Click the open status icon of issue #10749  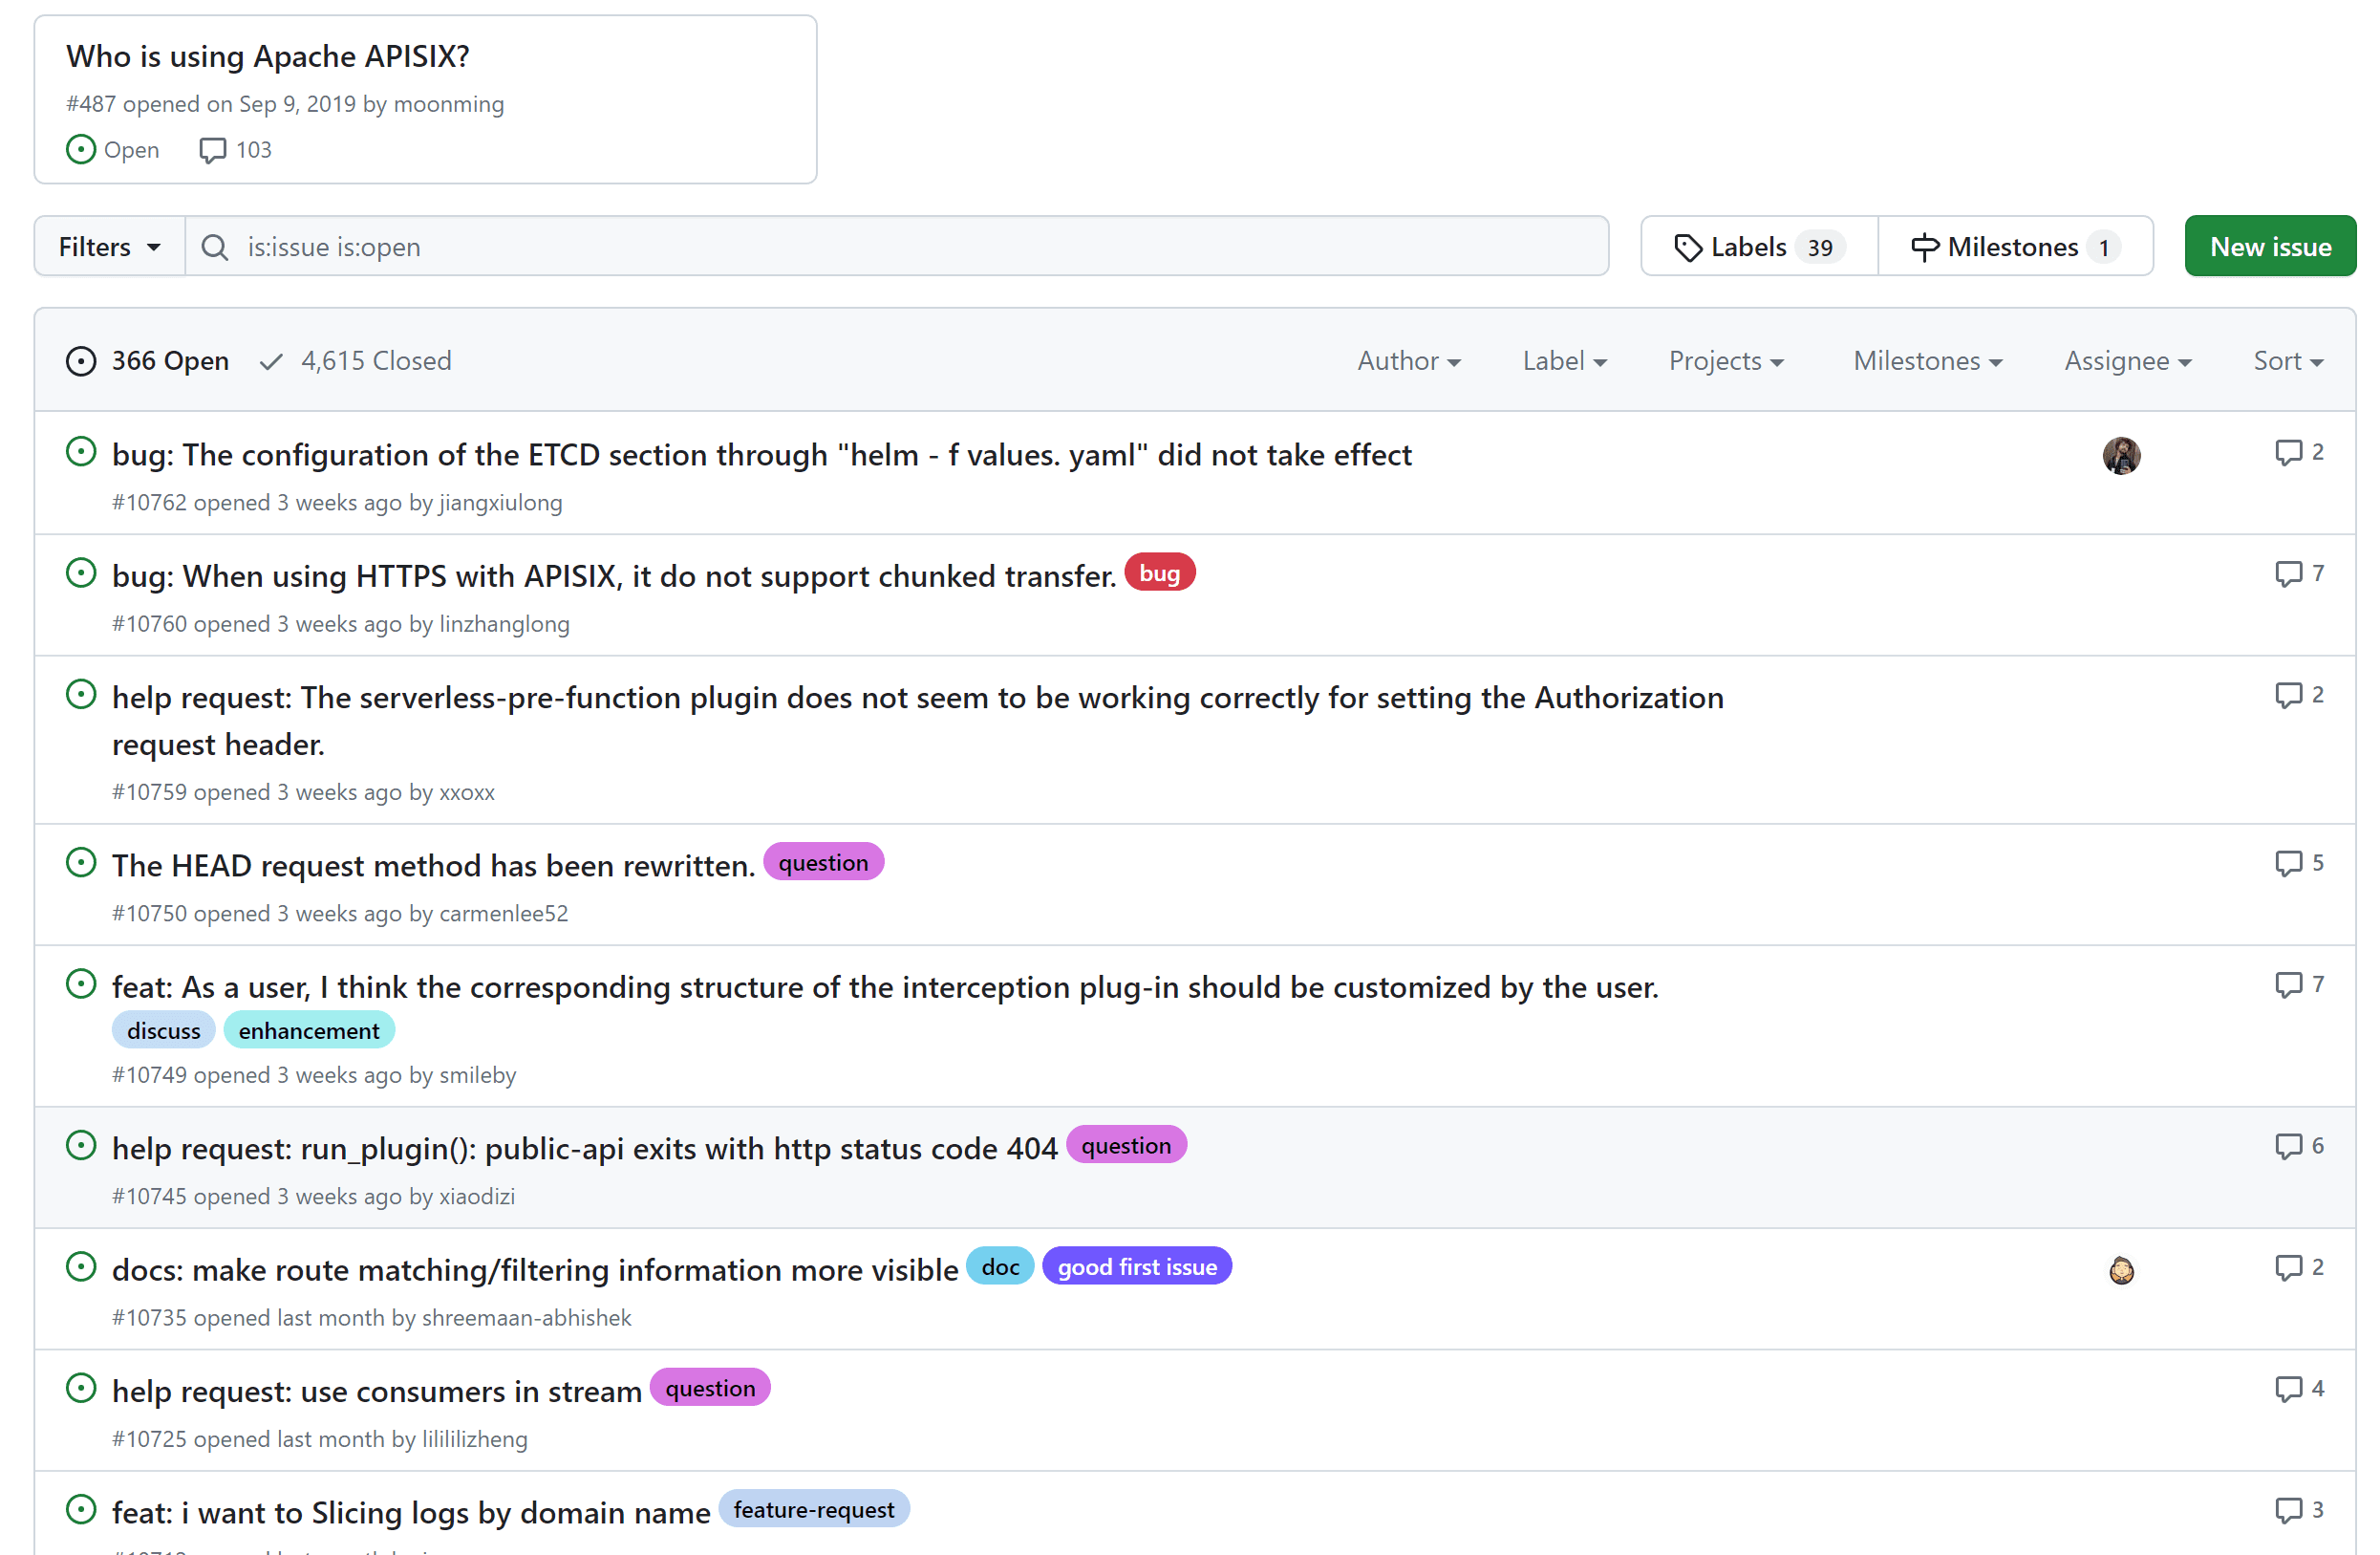[81, 984]
